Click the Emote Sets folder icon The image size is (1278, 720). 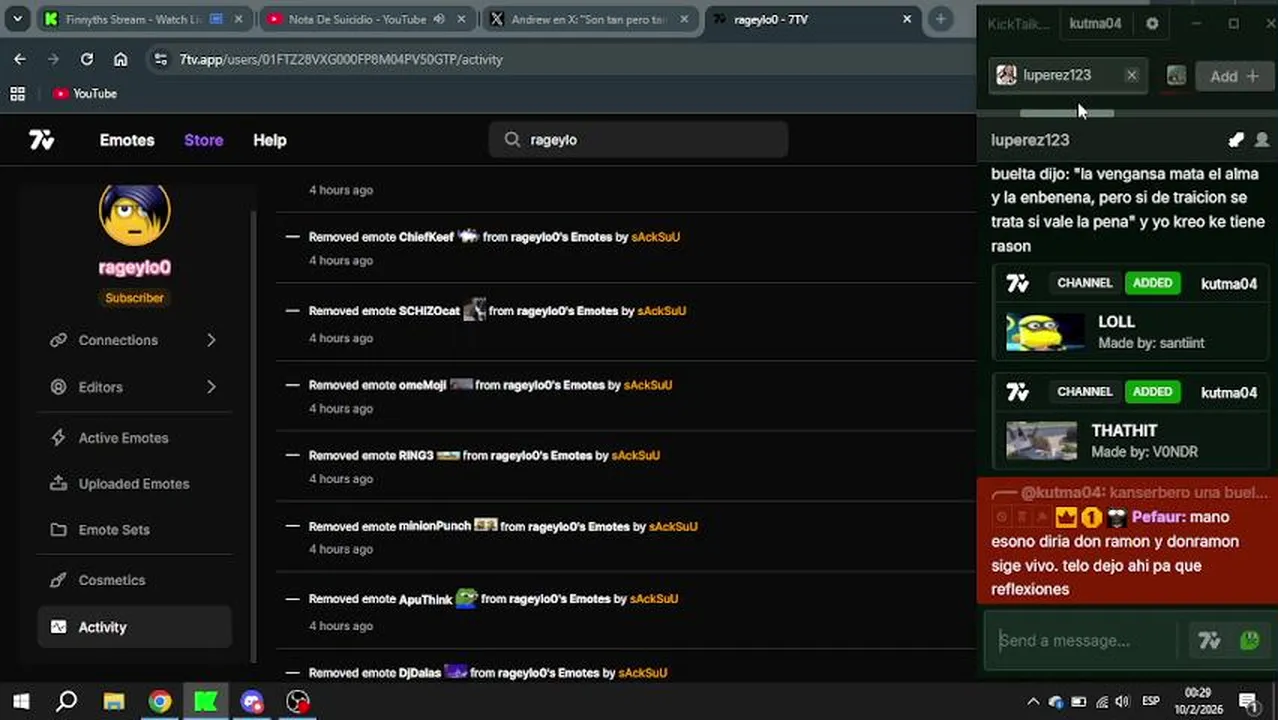tap(59, 530)
